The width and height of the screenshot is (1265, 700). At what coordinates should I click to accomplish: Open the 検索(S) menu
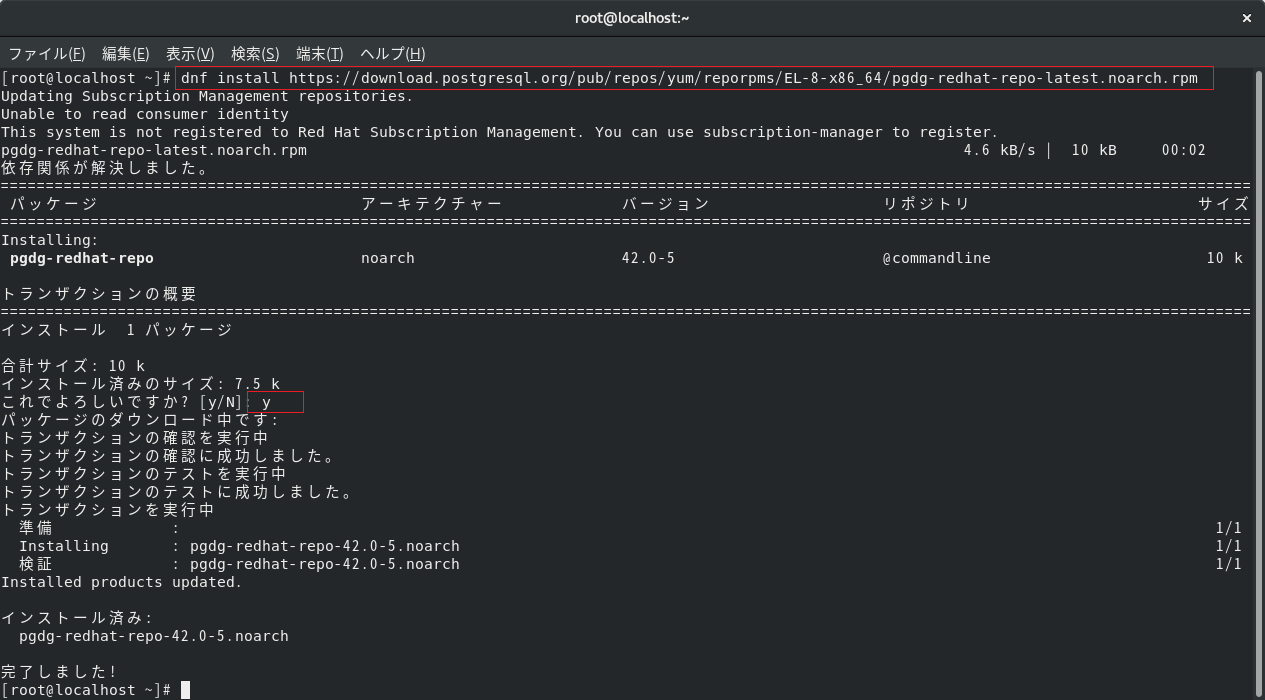tap(255, 54)
